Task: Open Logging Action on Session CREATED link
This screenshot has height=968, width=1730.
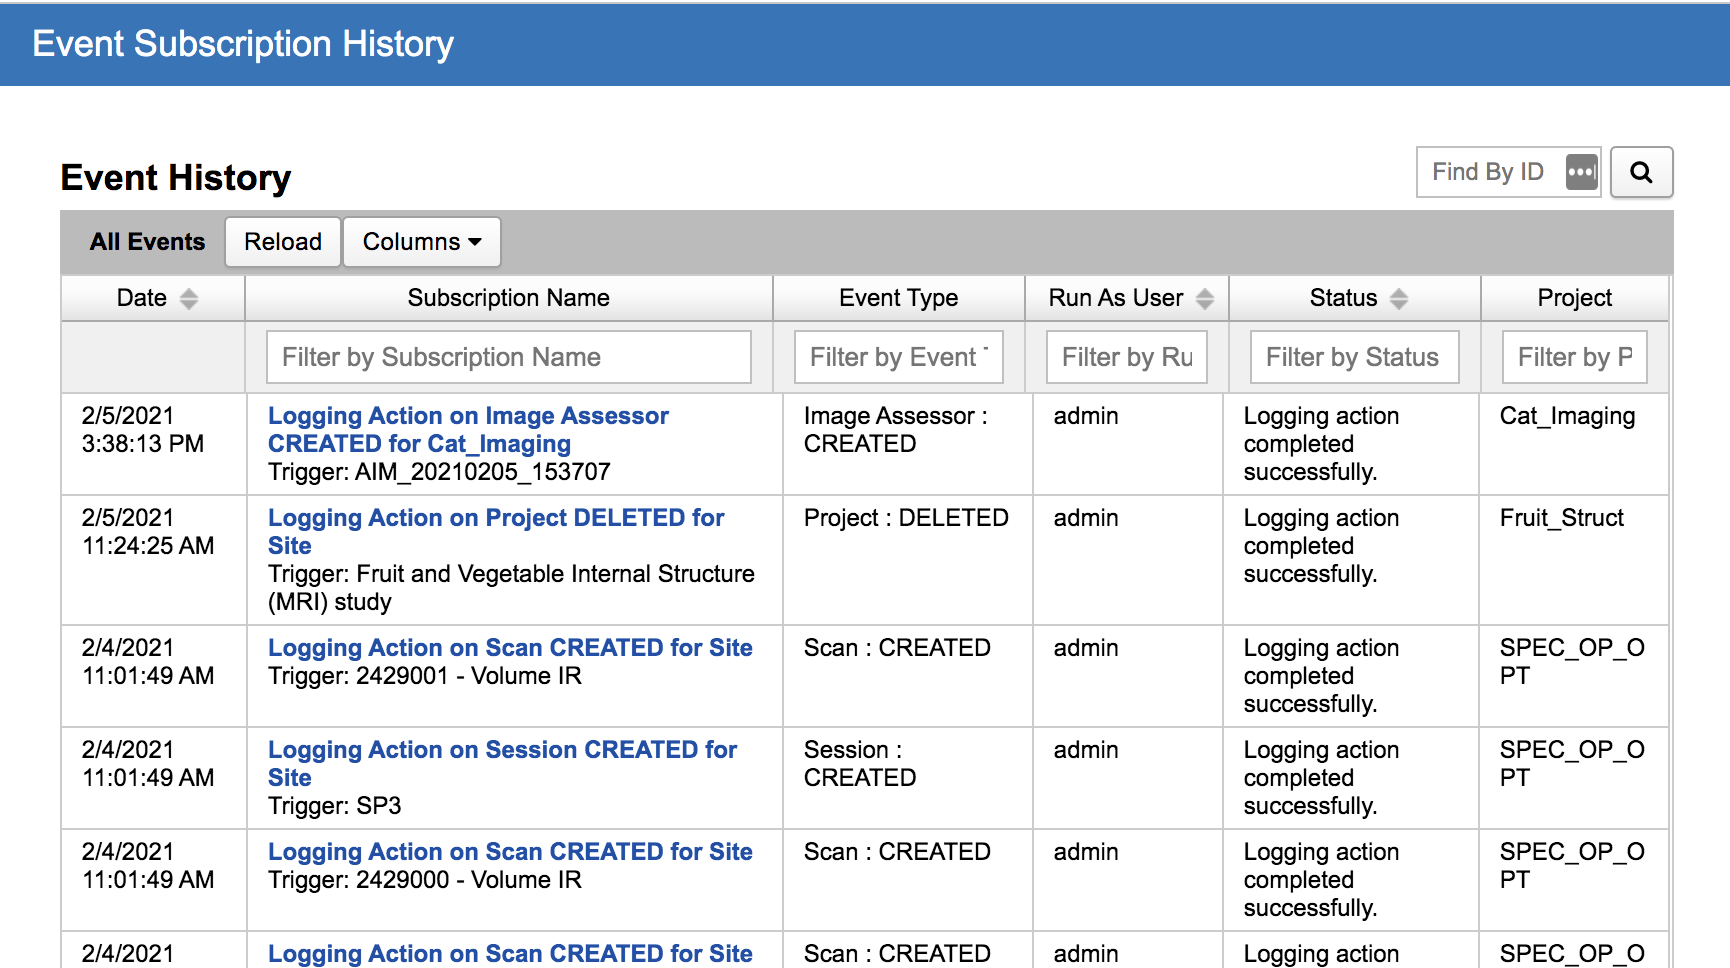Action: tap(502, 750)
